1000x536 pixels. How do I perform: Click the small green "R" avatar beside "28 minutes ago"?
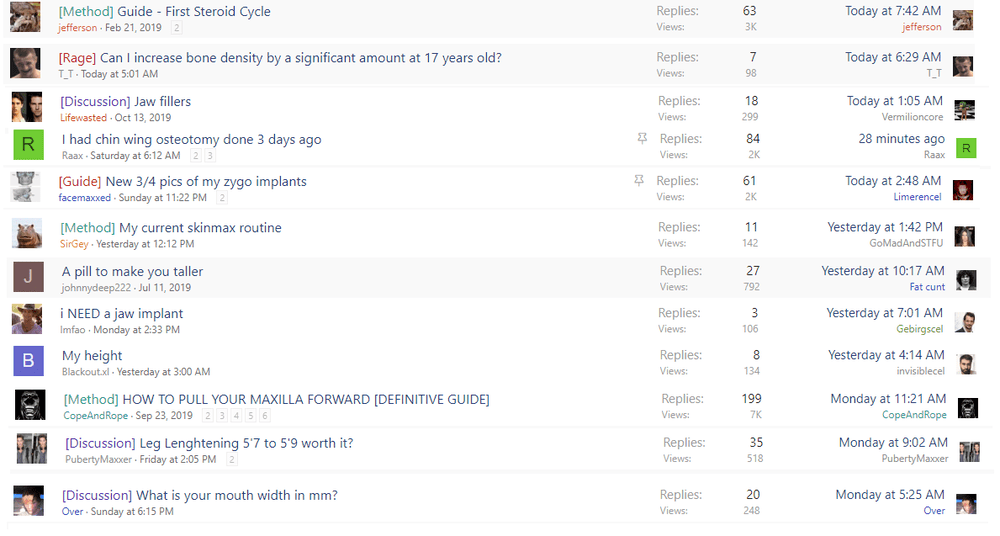click(966, 148)
